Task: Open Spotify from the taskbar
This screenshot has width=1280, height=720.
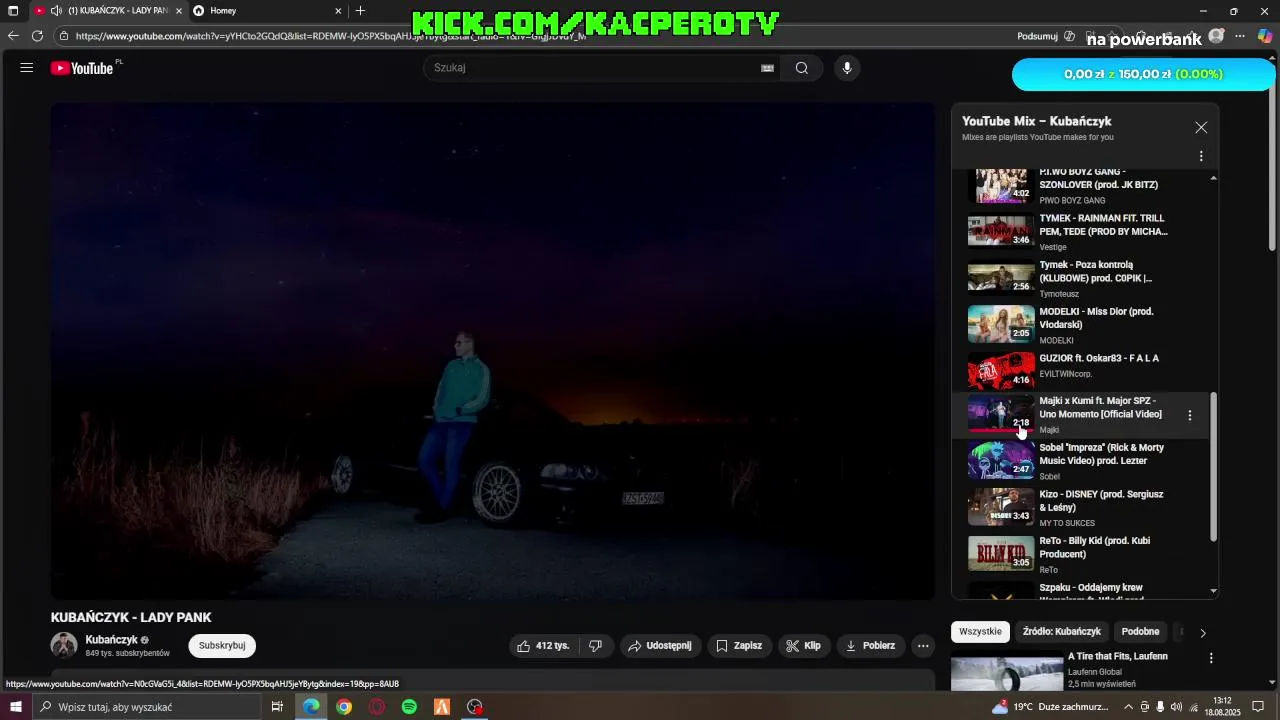Action: [x=409, y=707]
